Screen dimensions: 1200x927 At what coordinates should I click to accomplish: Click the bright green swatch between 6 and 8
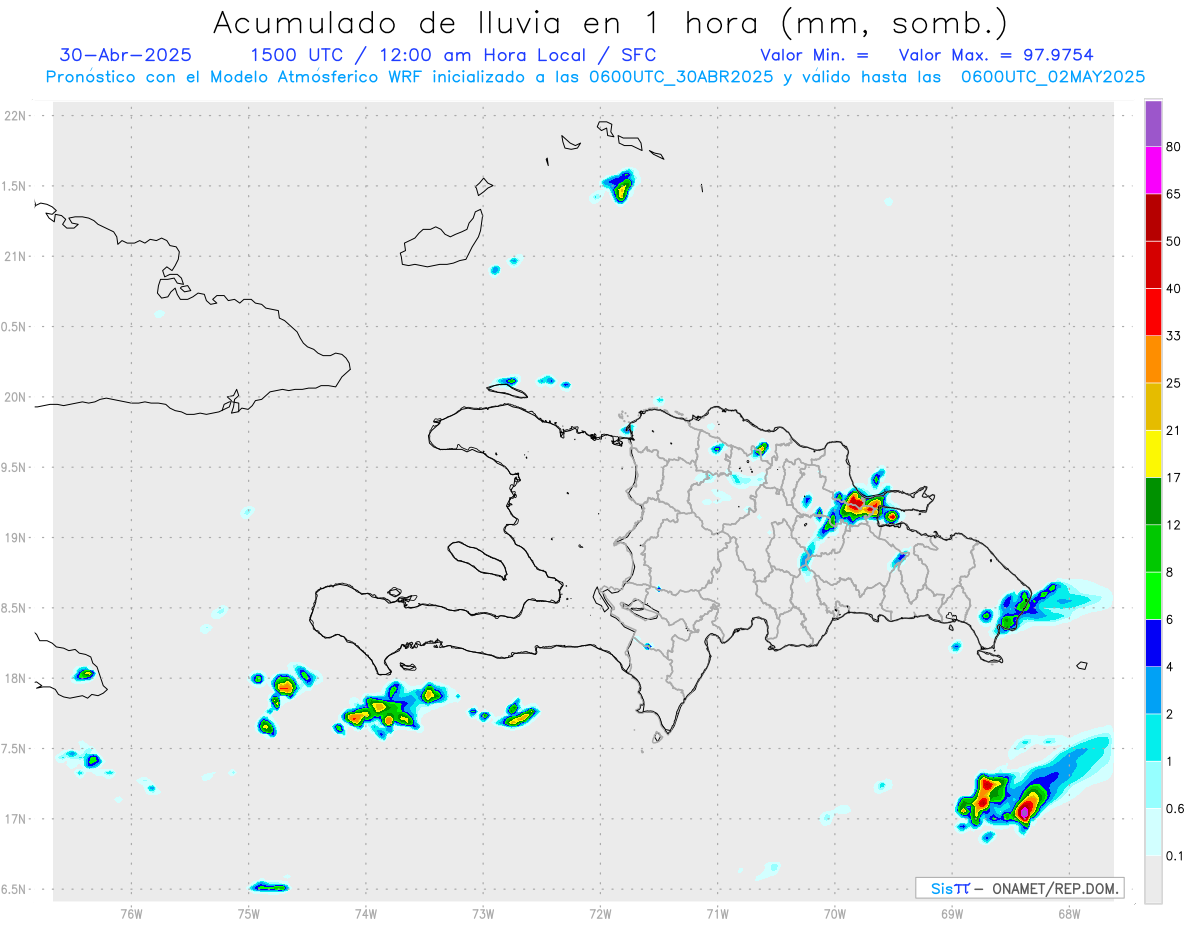click(x=1153, y=596)
